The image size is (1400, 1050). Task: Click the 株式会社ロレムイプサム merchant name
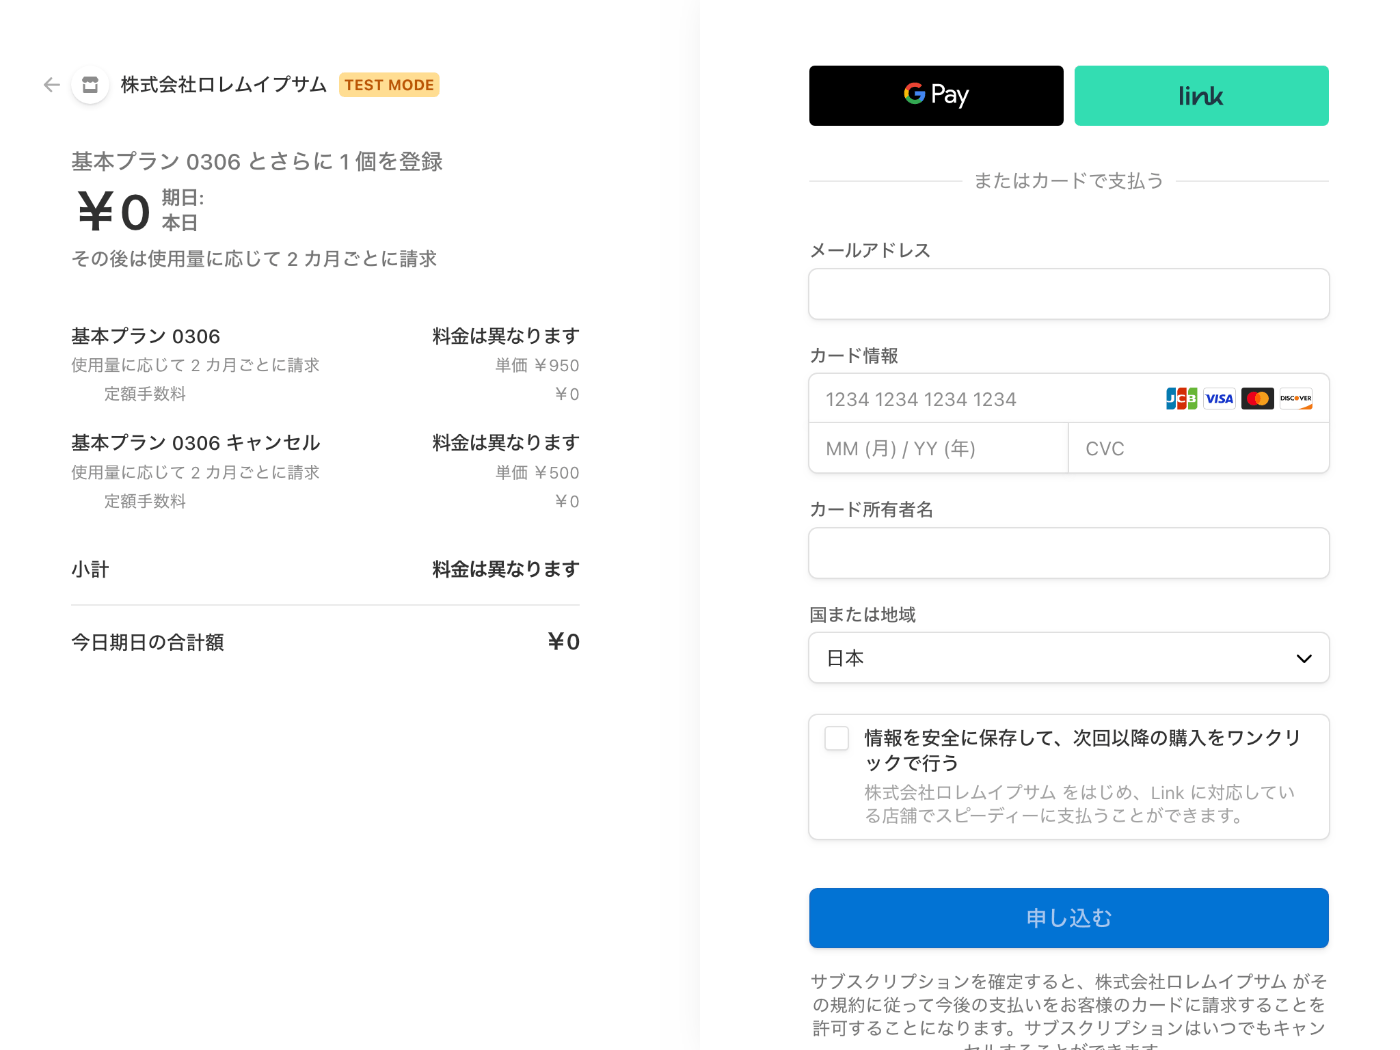[x=224, y=85]
